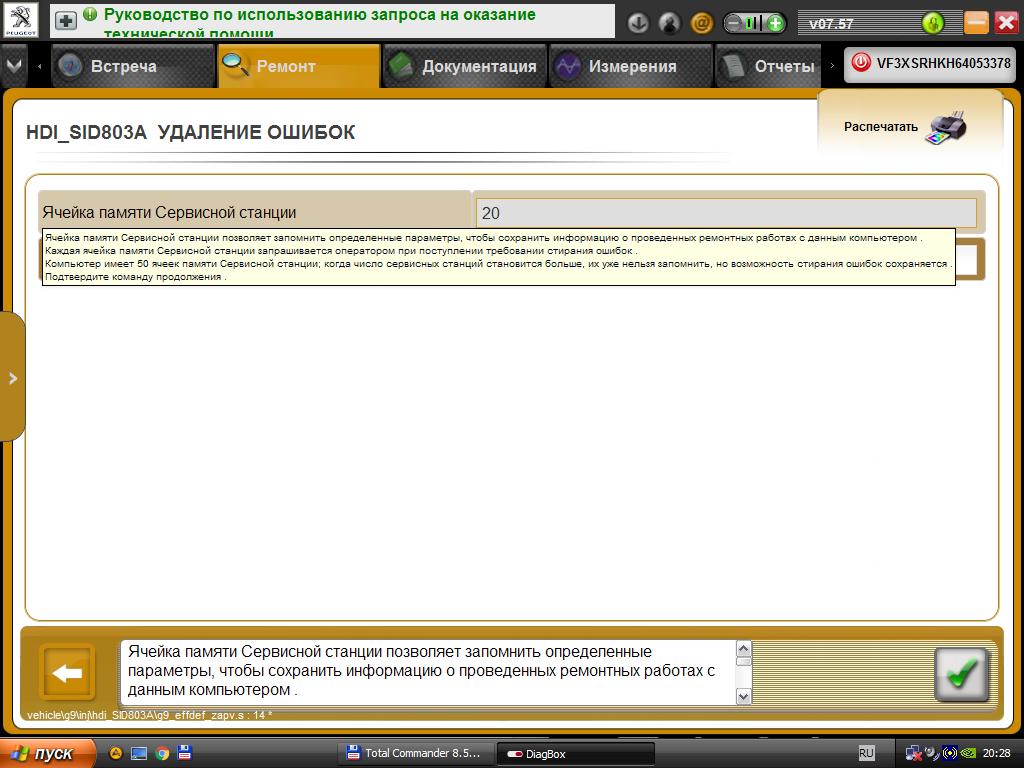Click the red power icon beside VIN
Viewport: 1024px width, 768px height.
[860, 63]
